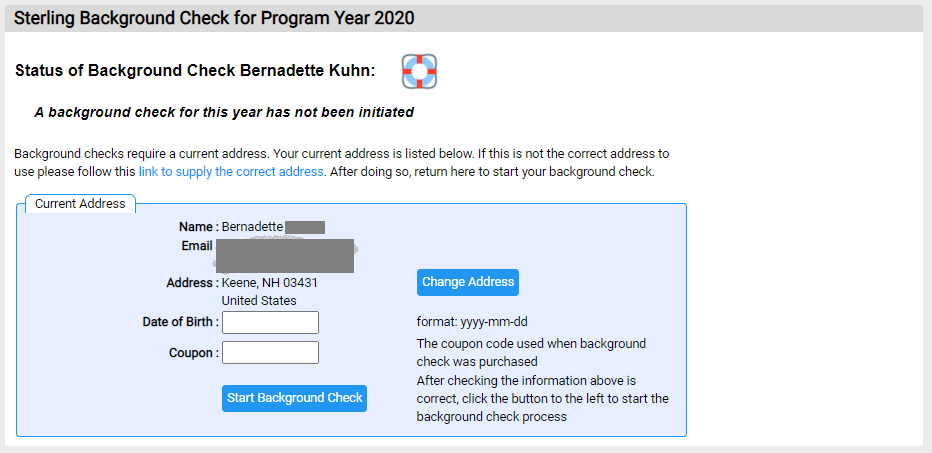Click the Sterling Background Check page heading
Viewport: 932px width, 453px height.
214,18
